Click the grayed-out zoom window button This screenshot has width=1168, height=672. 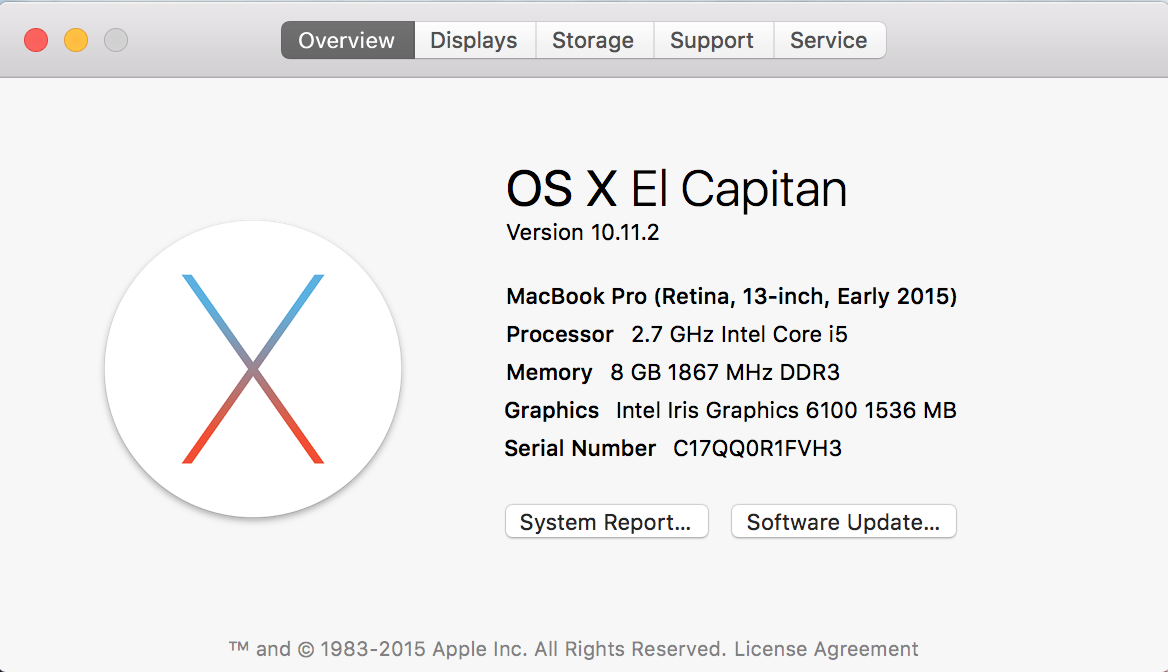tap(116, 40)
